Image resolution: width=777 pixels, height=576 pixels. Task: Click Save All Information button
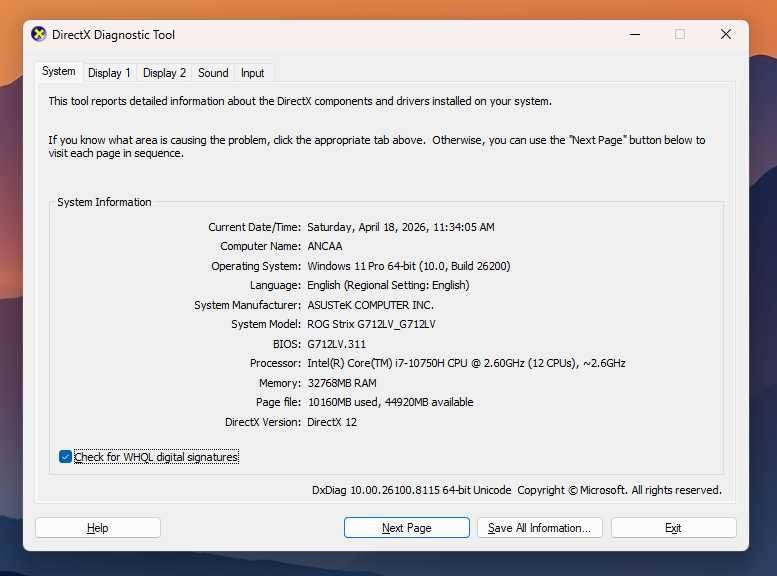pyautogui.click(x=540, y=528)
